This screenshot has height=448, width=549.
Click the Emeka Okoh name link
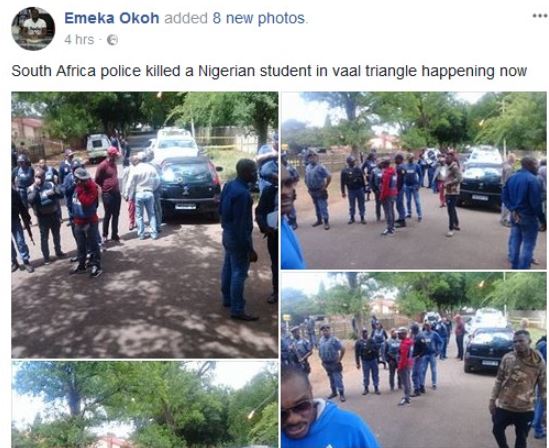click(x=112, y=18)
